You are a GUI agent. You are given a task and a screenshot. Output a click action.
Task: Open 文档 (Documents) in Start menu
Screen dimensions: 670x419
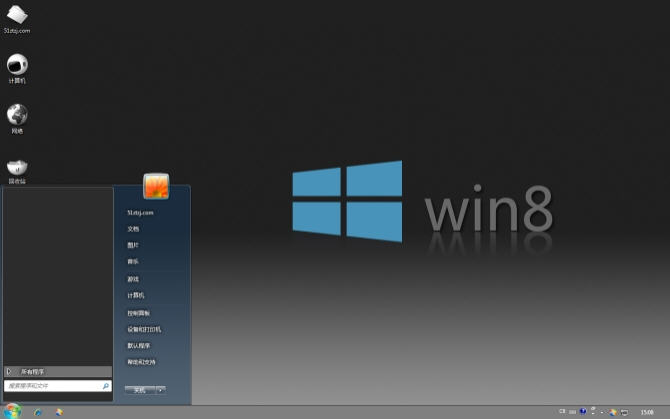tap(133, 229)
